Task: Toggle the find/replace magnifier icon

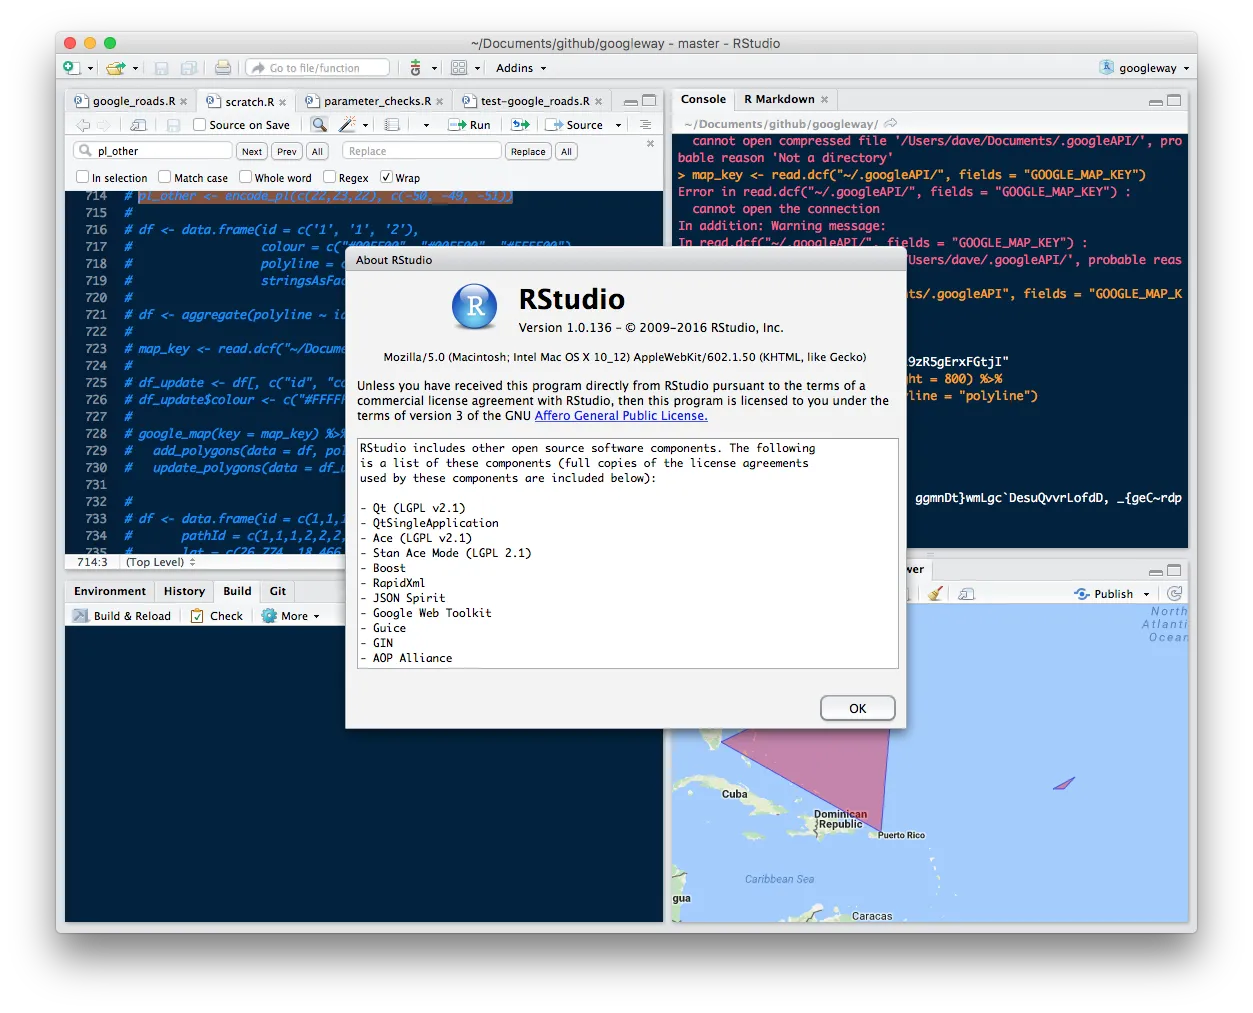Action: coord(319,125)
